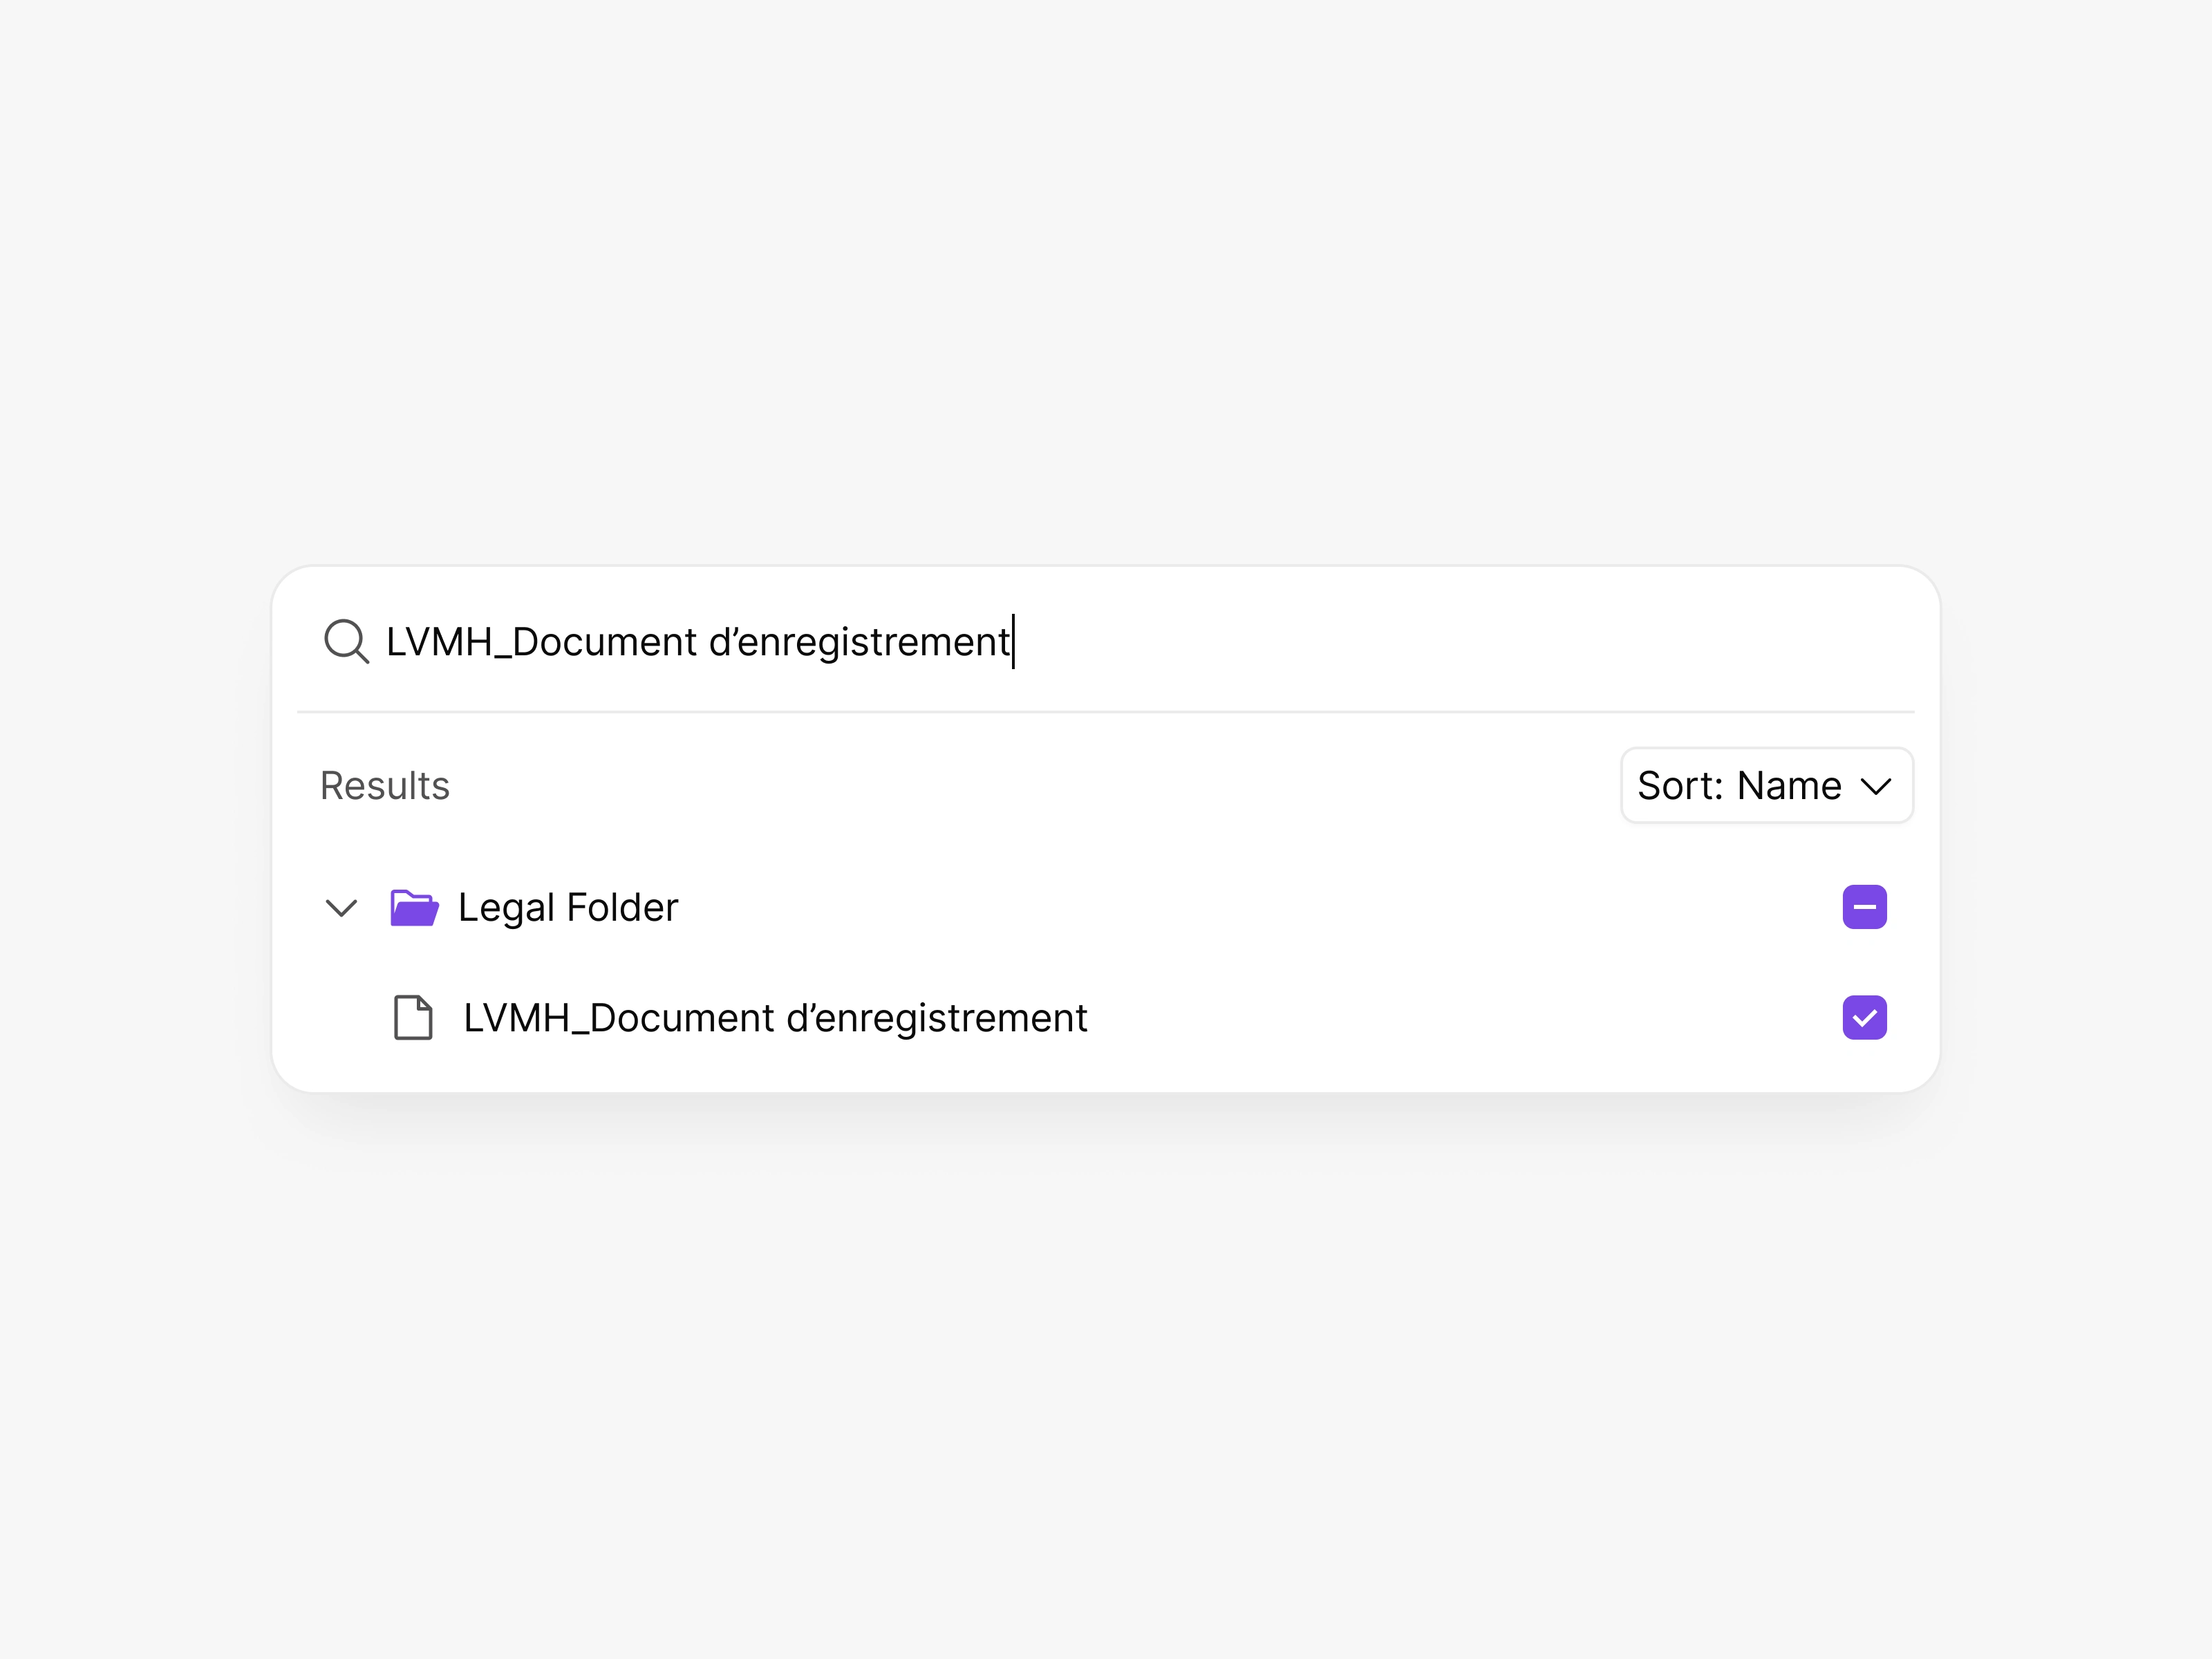This screenshot has width=2212, height=1659.
Task: Click the Results section heading
Action: [385, 786]
